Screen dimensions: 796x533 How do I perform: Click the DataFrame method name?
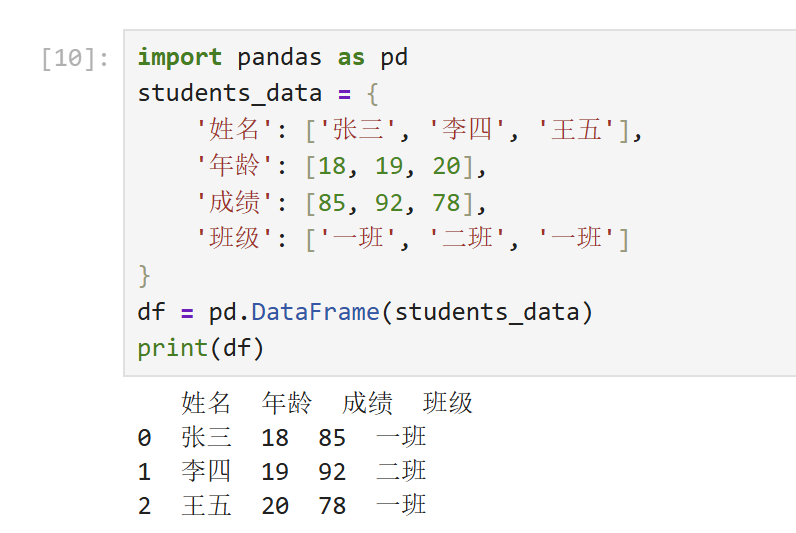[315, 312]
